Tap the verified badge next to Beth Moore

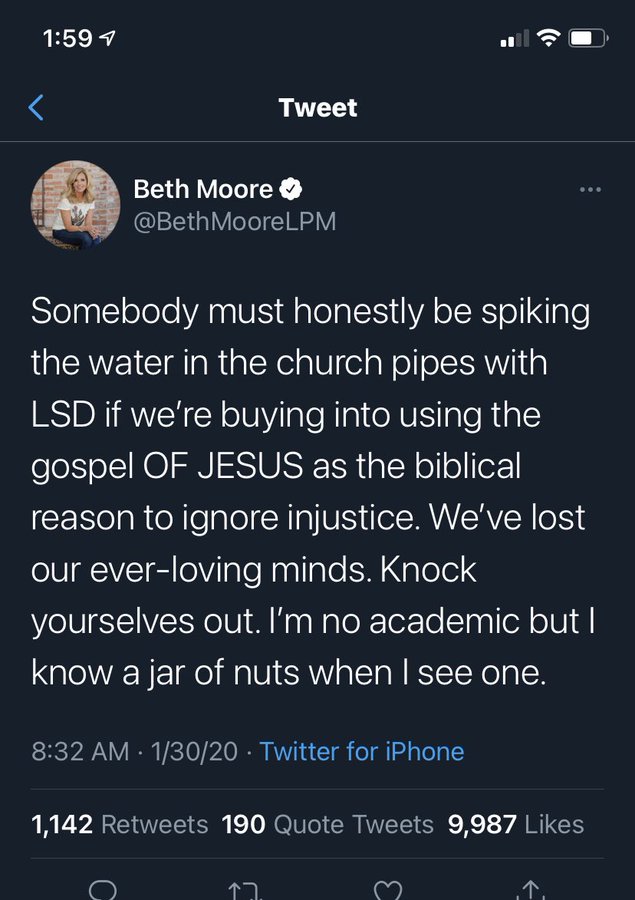(291, 189)
